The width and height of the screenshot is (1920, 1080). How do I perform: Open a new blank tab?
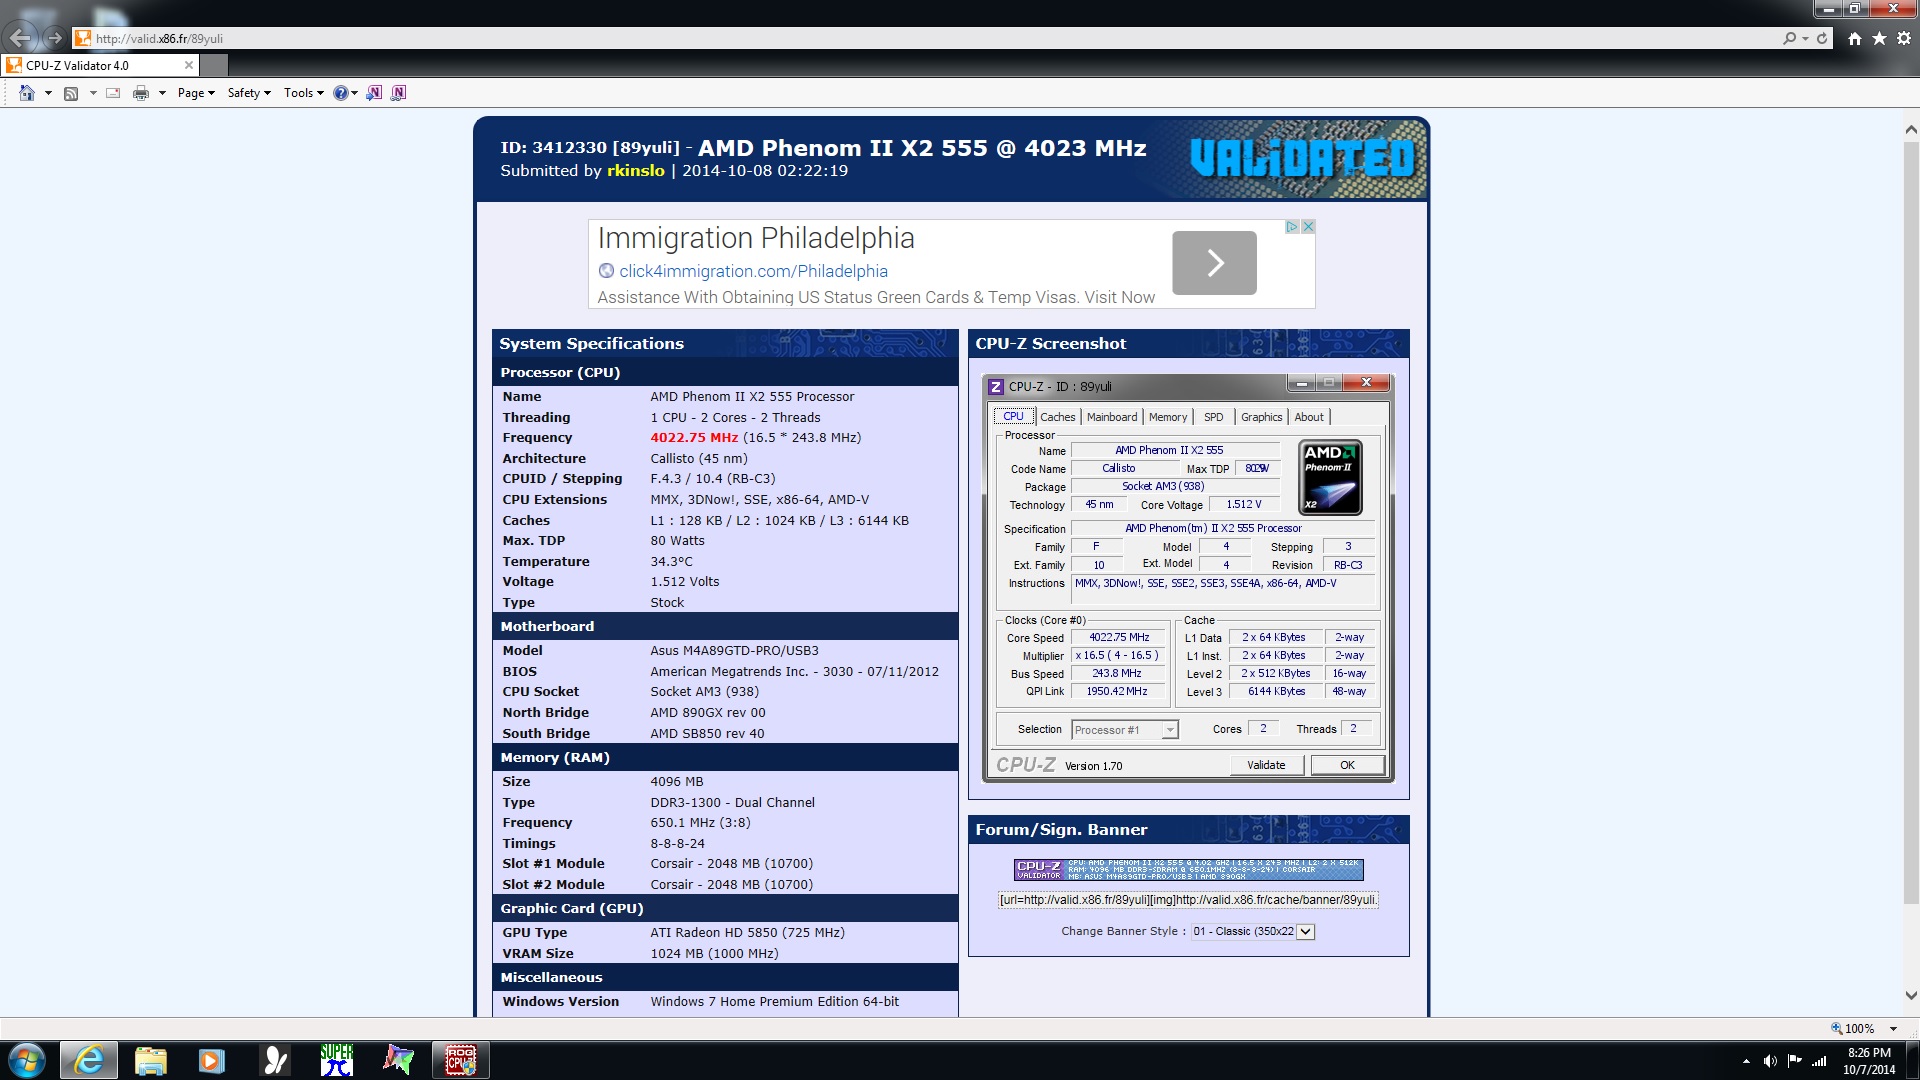(214, 65)
